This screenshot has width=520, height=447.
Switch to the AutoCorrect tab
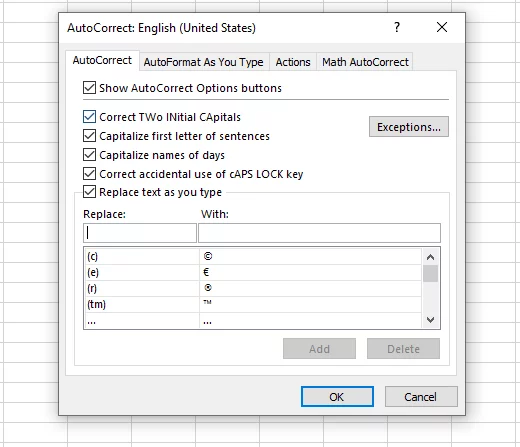102,61
